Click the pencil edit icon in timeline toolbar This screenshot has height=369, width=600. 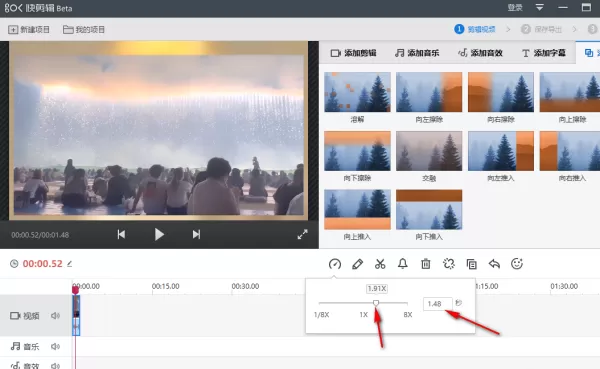[357, 264]
